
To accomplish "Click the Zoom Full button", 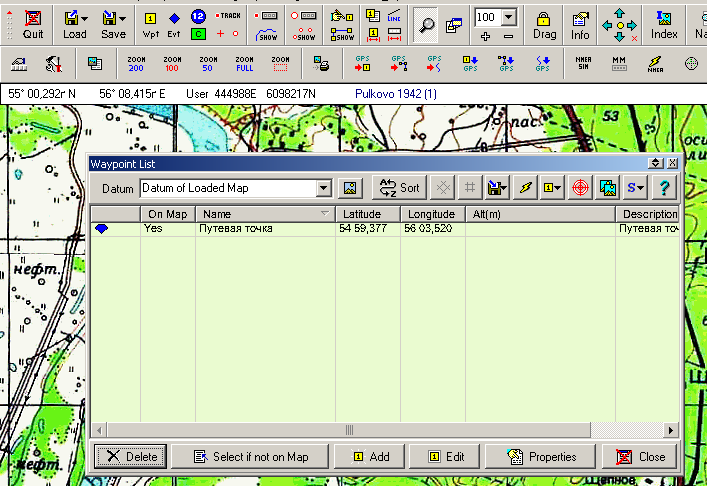I will coord(246,64).
